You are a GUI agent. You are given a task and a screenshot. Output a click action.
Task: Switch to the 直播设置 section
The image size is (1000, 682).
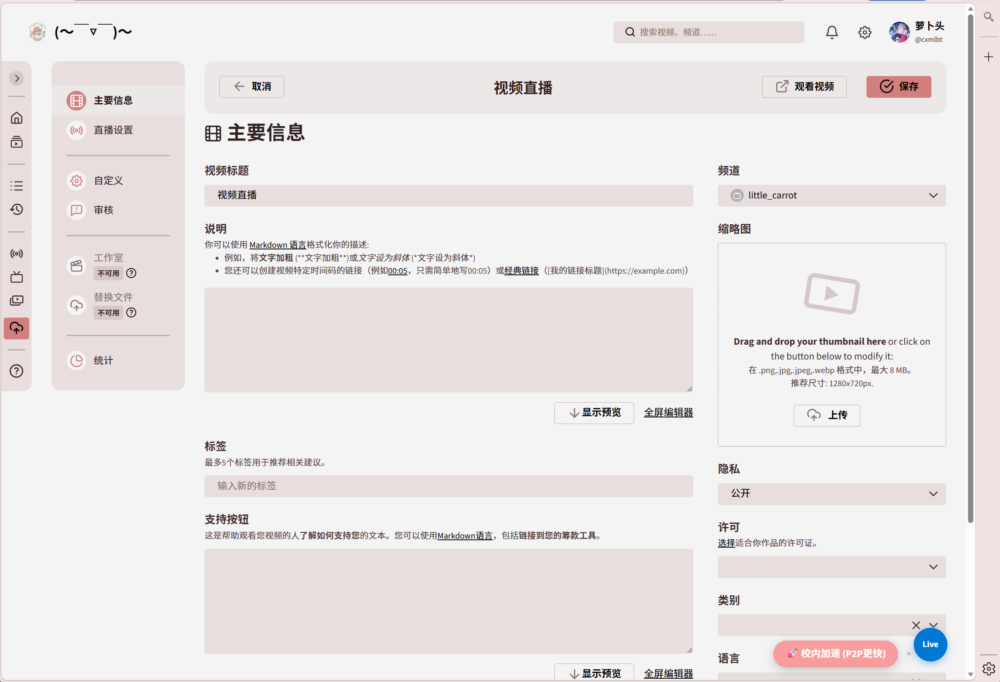[x=113, y=130]
